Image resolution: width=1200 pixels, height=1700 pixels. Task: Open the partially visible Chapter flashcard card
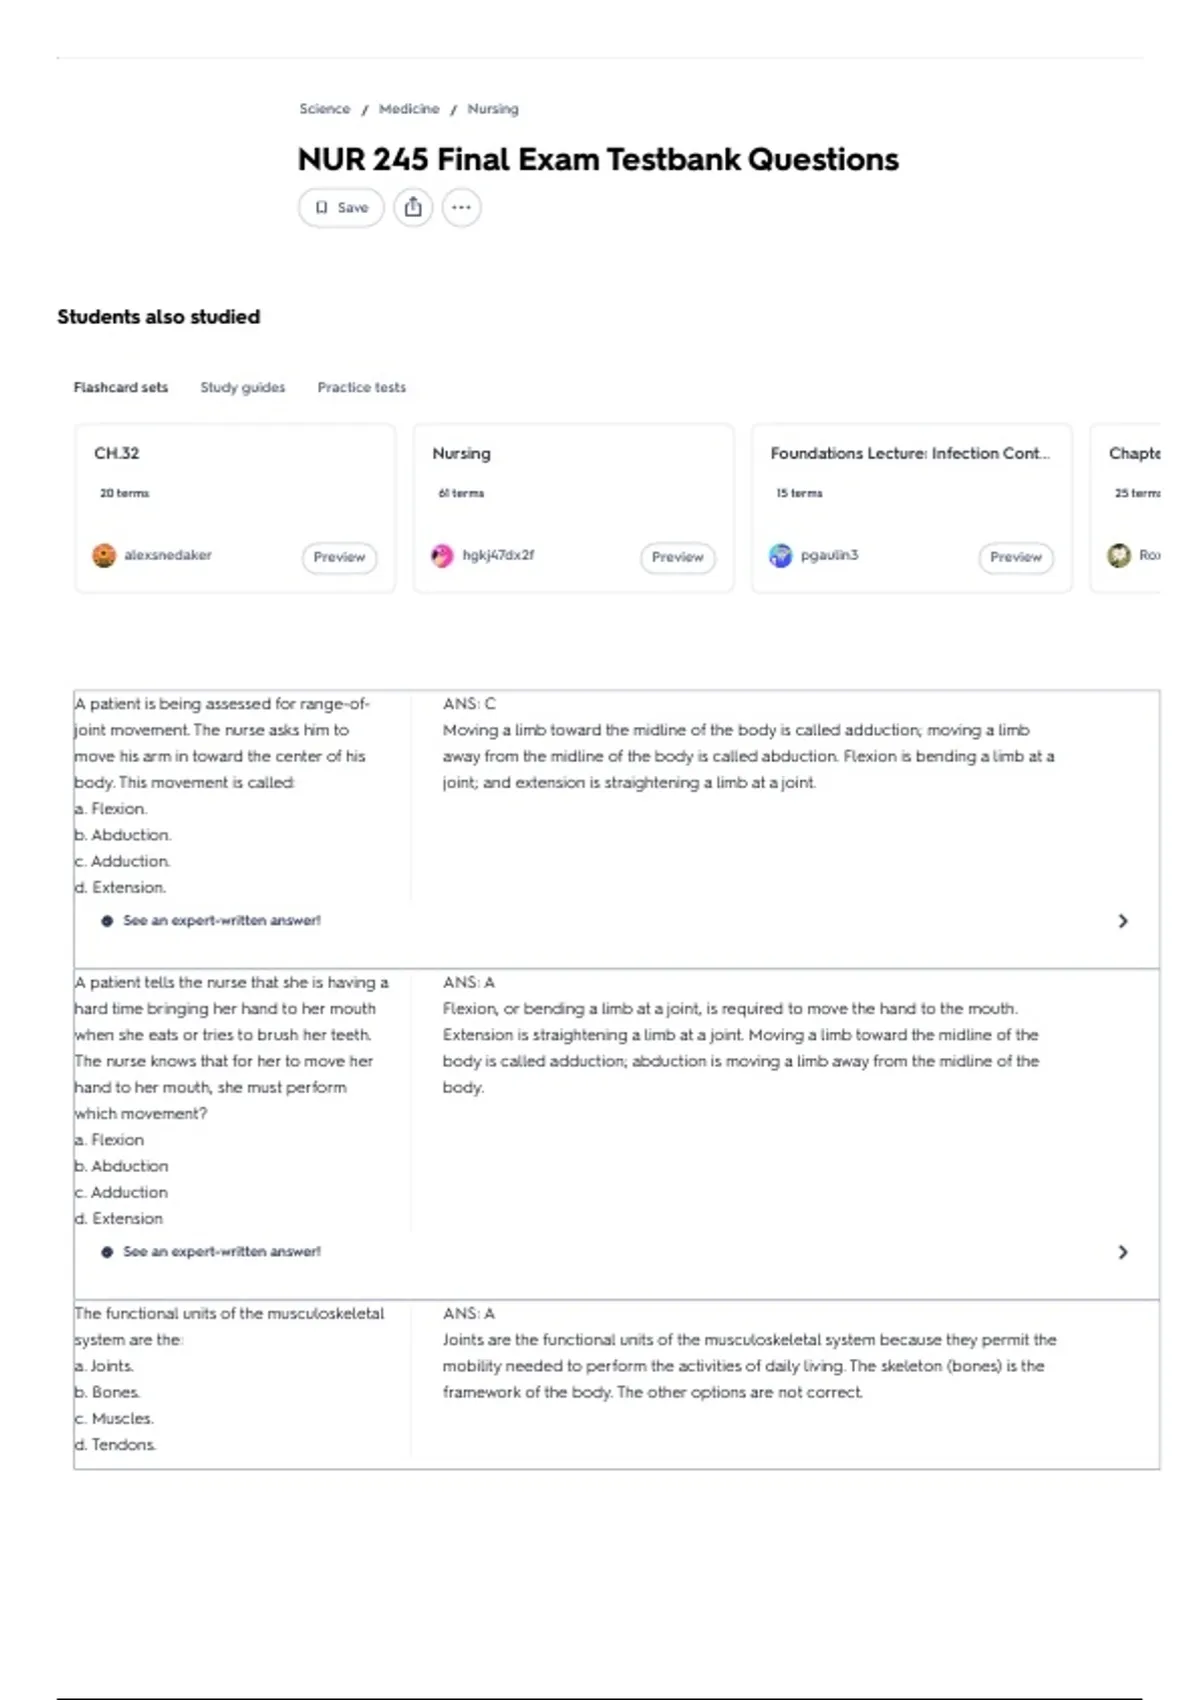point(1126,508)
